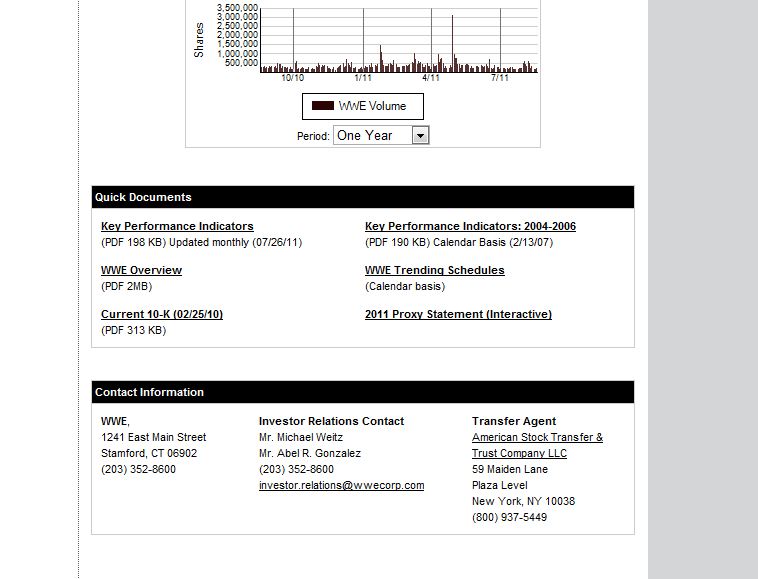758x579 pixels.
Task: Open the Current 10-K (02/25/10) link
Action: point(162,314)
